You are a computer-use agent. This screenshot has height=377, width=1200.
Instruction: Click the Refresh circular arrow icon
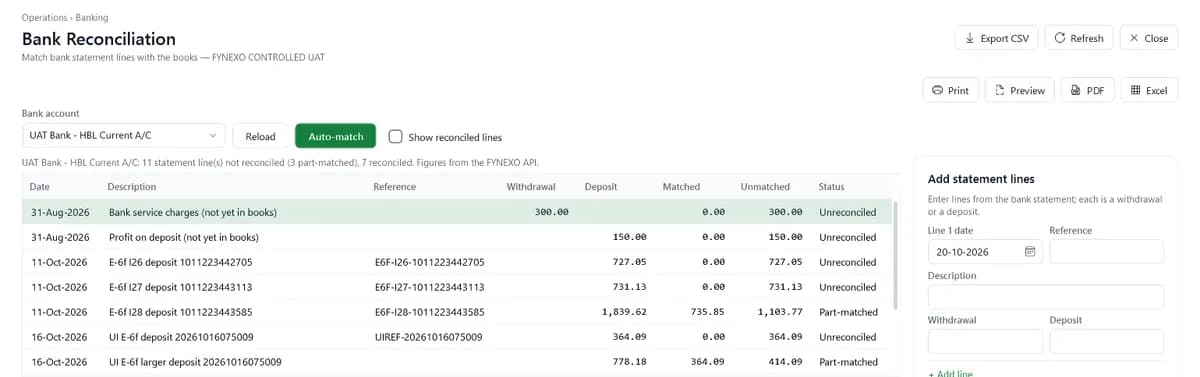click(1059, 38)
